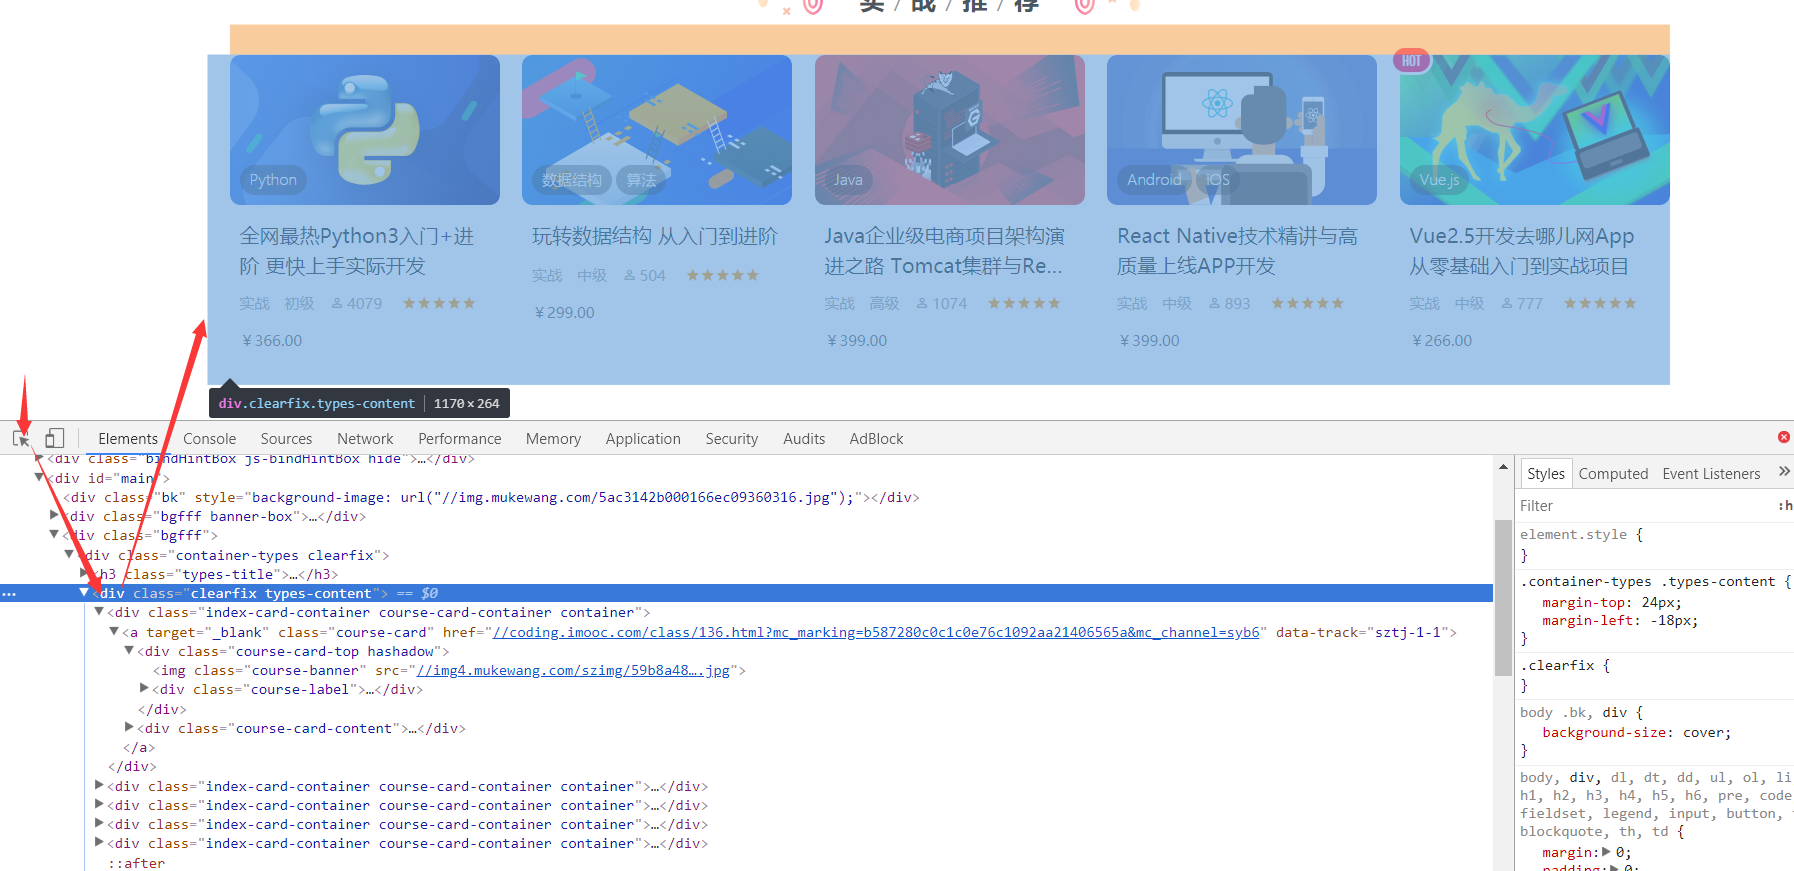This screenshot has width=1794, height=871.
Task: Click the learner icon beside 4079
Action: click(337, 303)
